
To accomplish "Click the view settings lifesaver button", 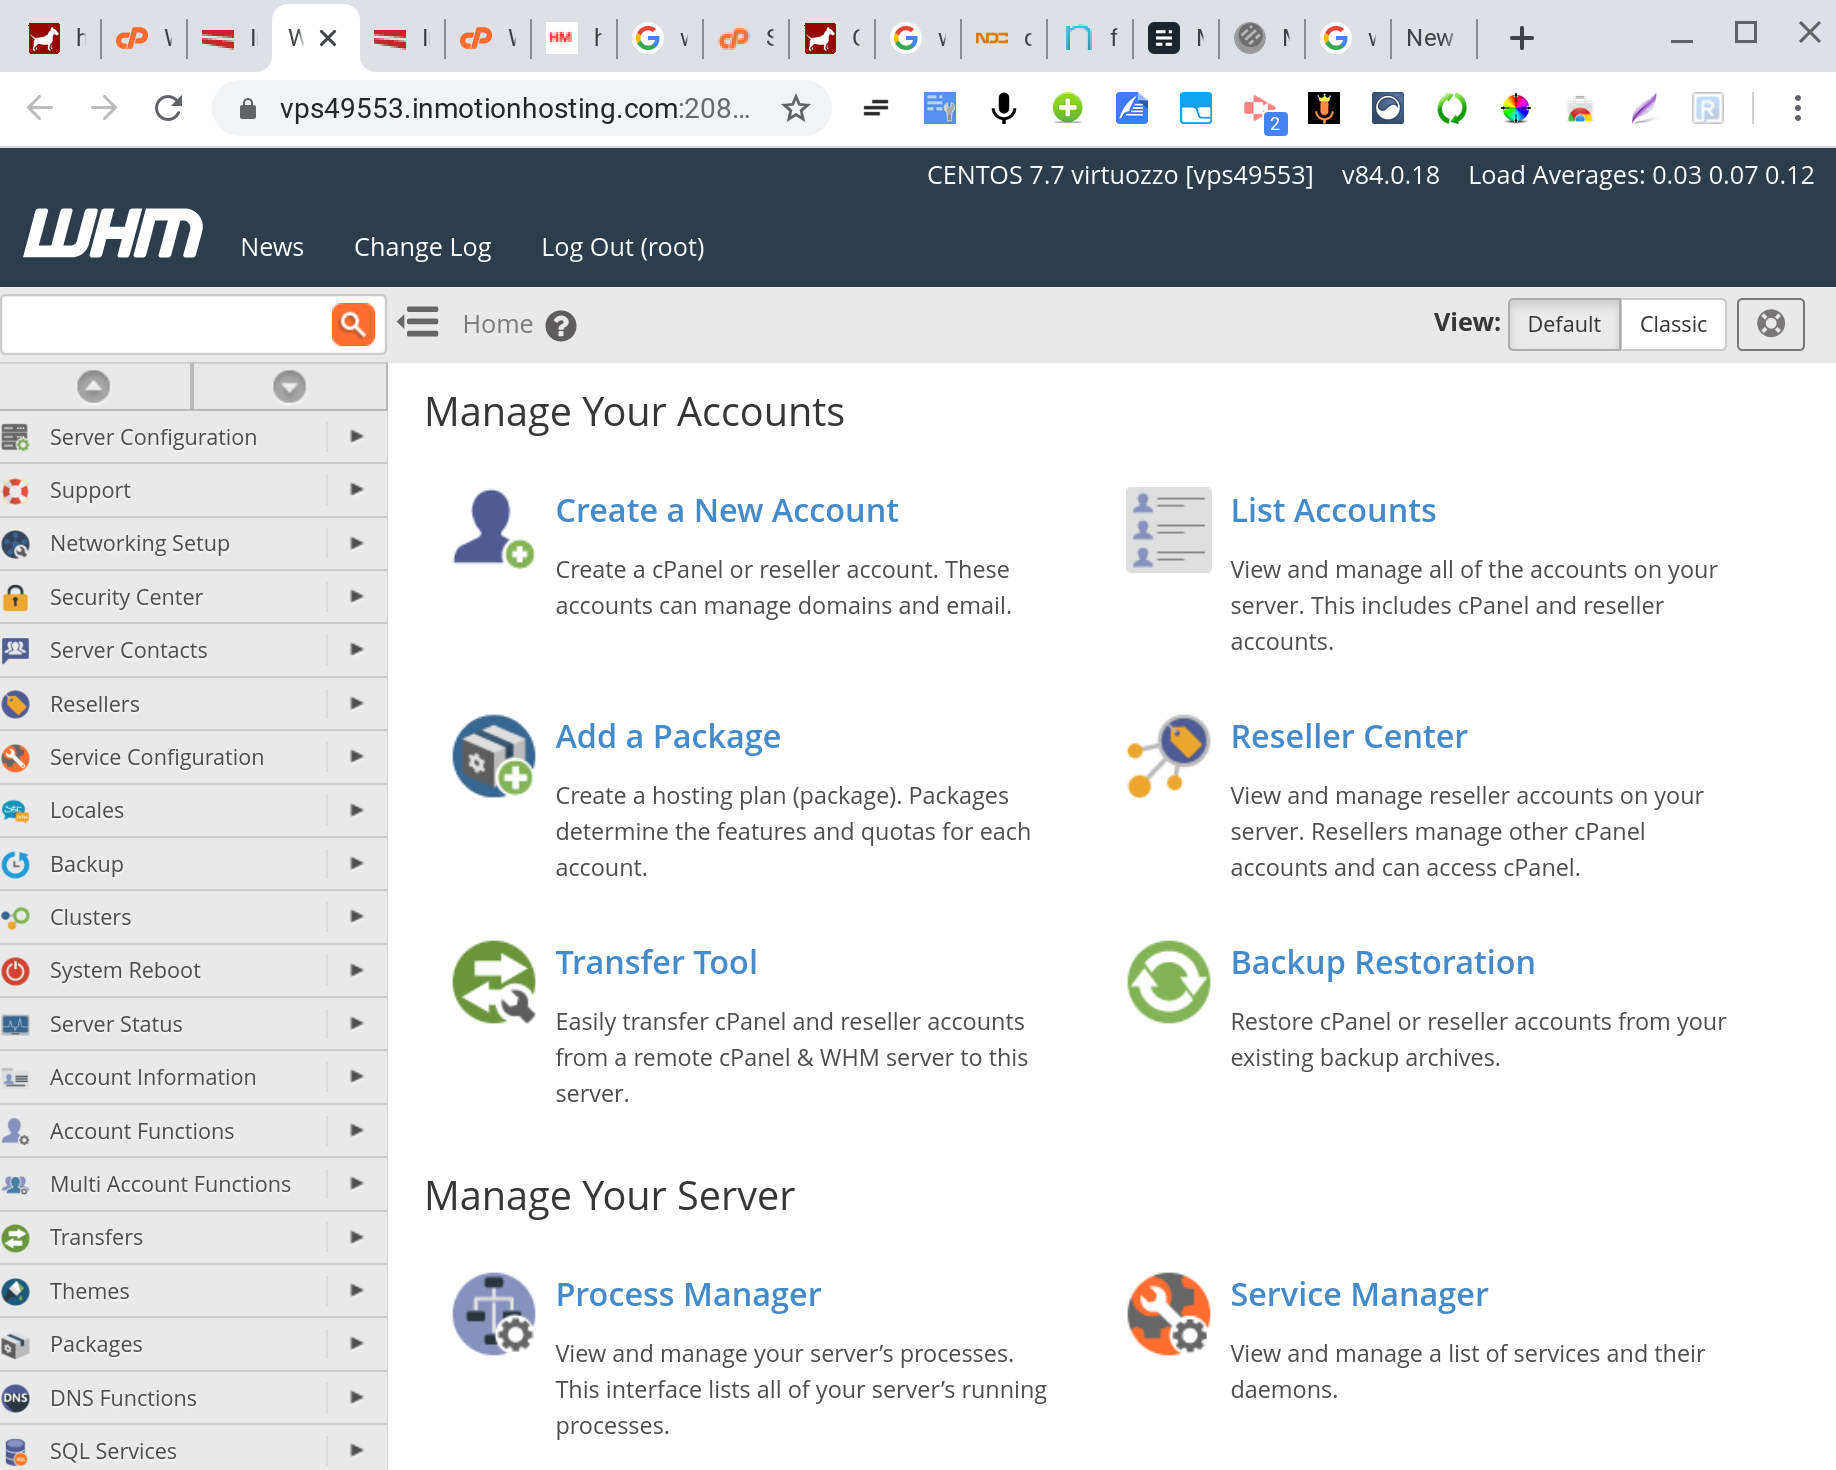I will tap(1771, 324).
